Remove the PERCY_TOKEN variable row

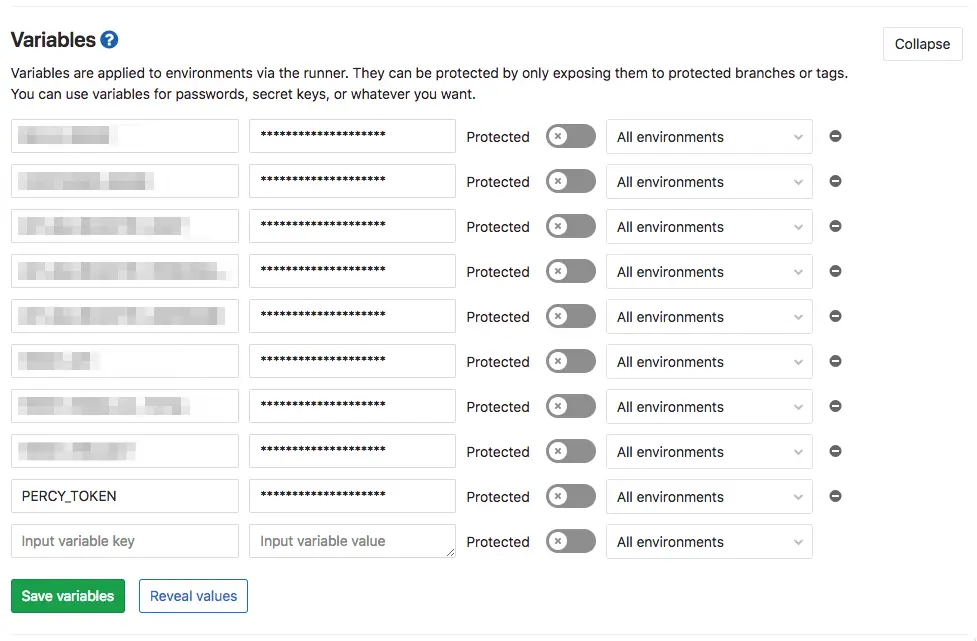pos(835,496)
